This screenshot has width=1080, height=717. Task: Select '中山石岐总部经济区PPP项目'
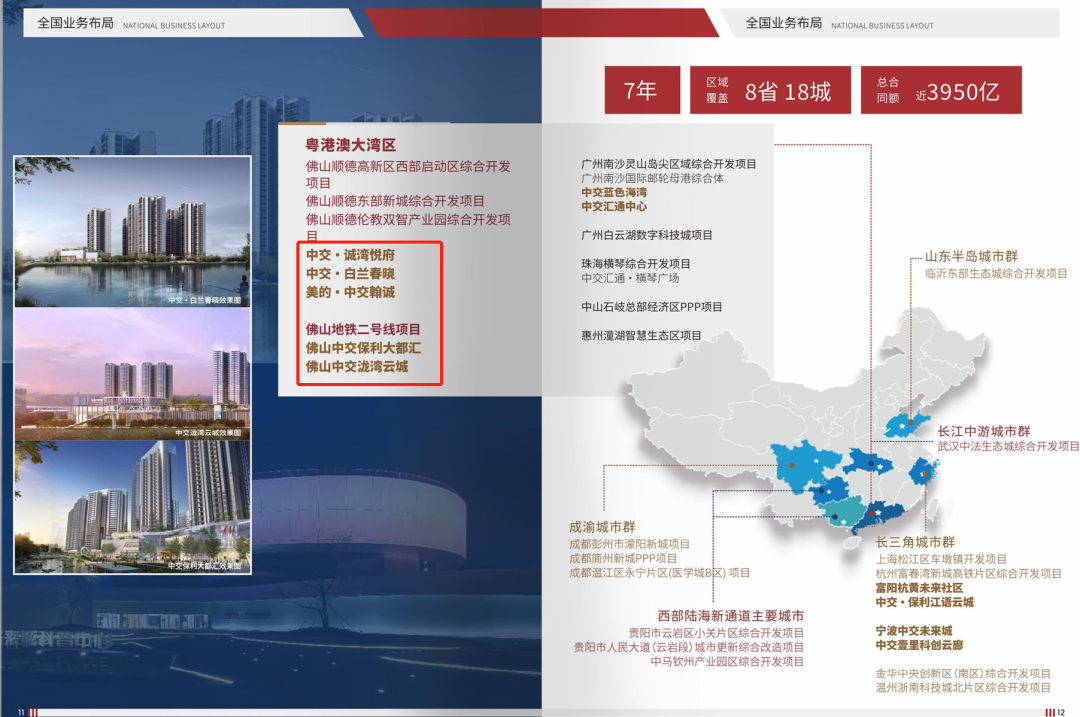[x=652, y=307]
